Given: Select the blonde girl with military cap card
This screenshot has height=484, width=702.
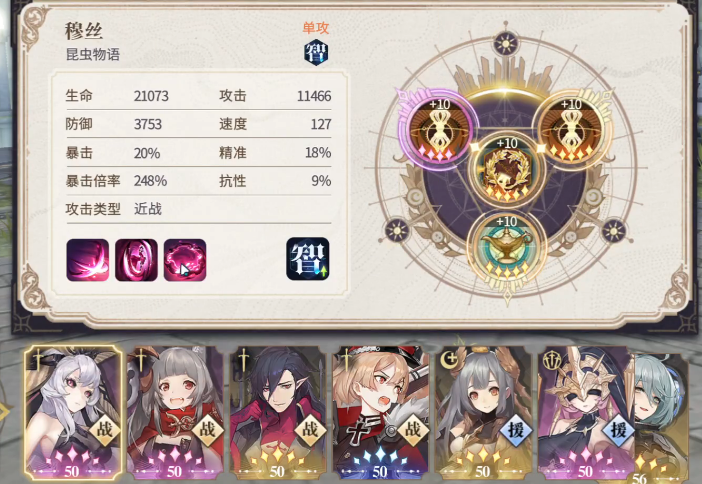Looking at the screenshot, I should click(381, 413).
